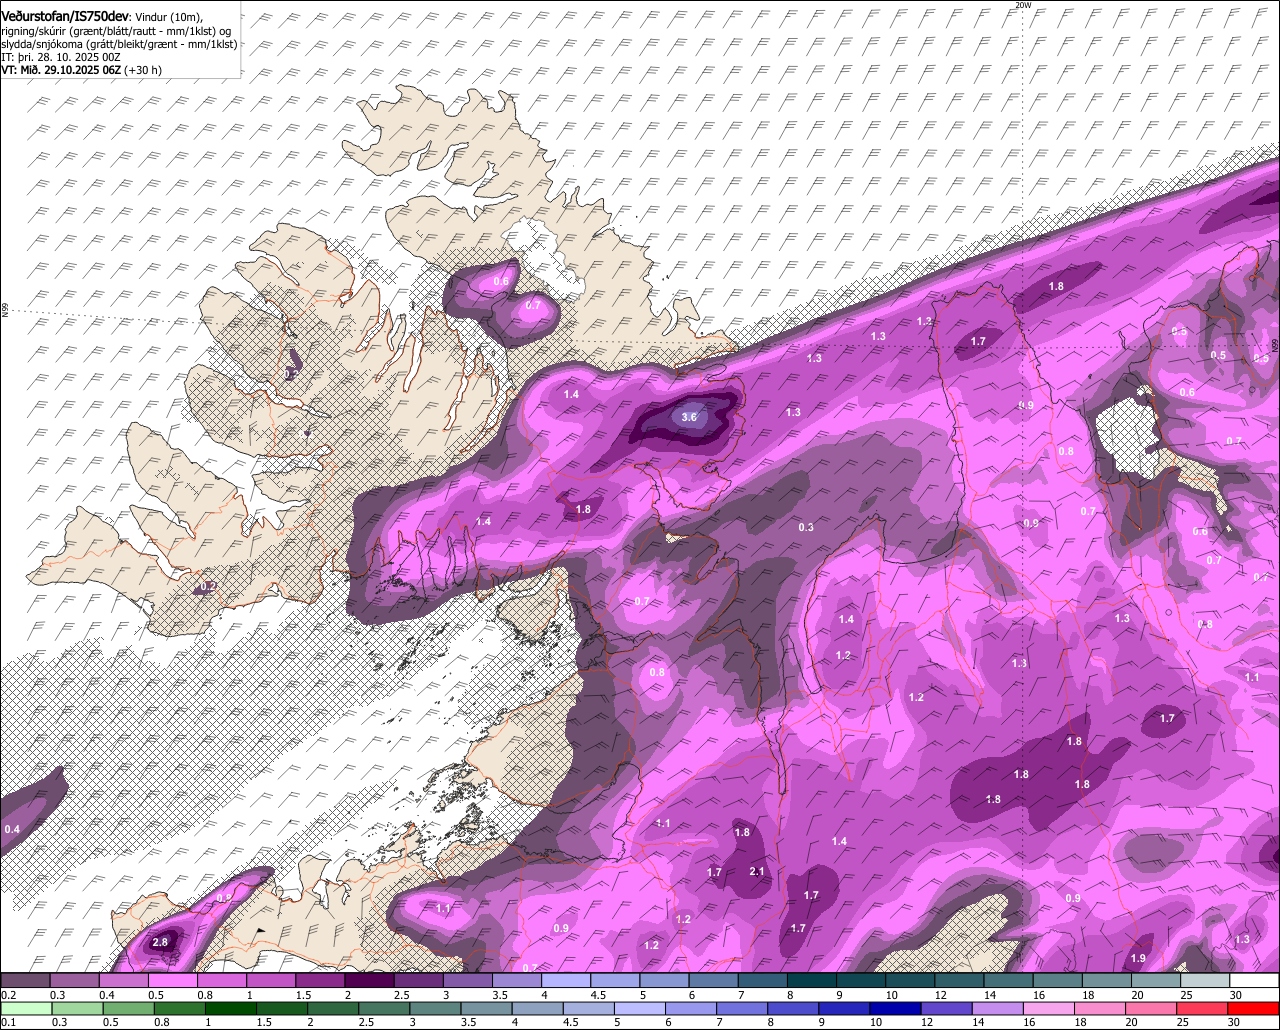1280x1030 pixels.
Task: Click the 'IT: þri. 28. 10. 2025 00Z' line
Action: click(60, 57)
